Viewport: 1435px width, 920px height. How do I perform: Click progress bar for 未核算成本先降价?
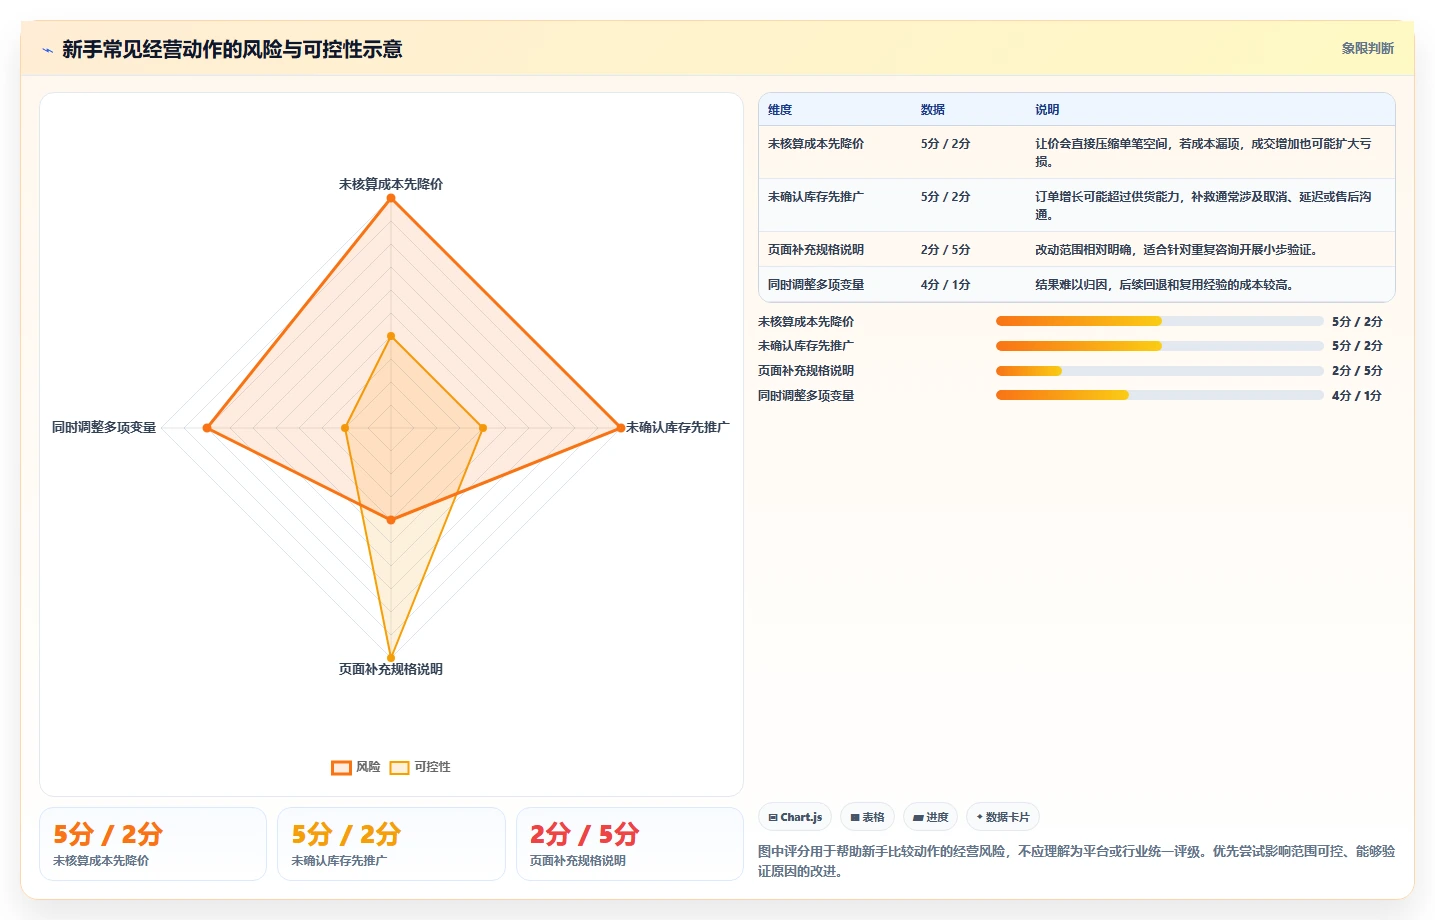pos(1160,321)
